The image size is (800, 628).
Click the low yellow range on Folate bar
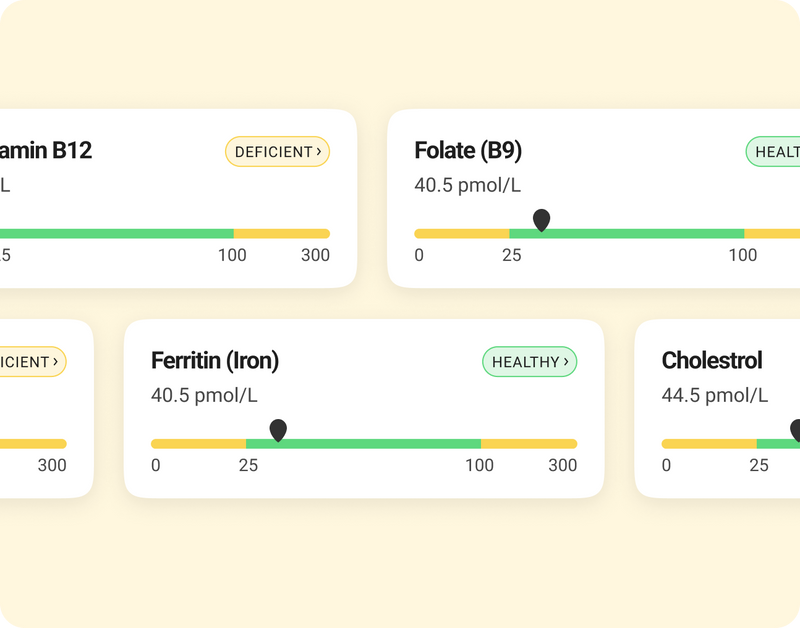462,233
